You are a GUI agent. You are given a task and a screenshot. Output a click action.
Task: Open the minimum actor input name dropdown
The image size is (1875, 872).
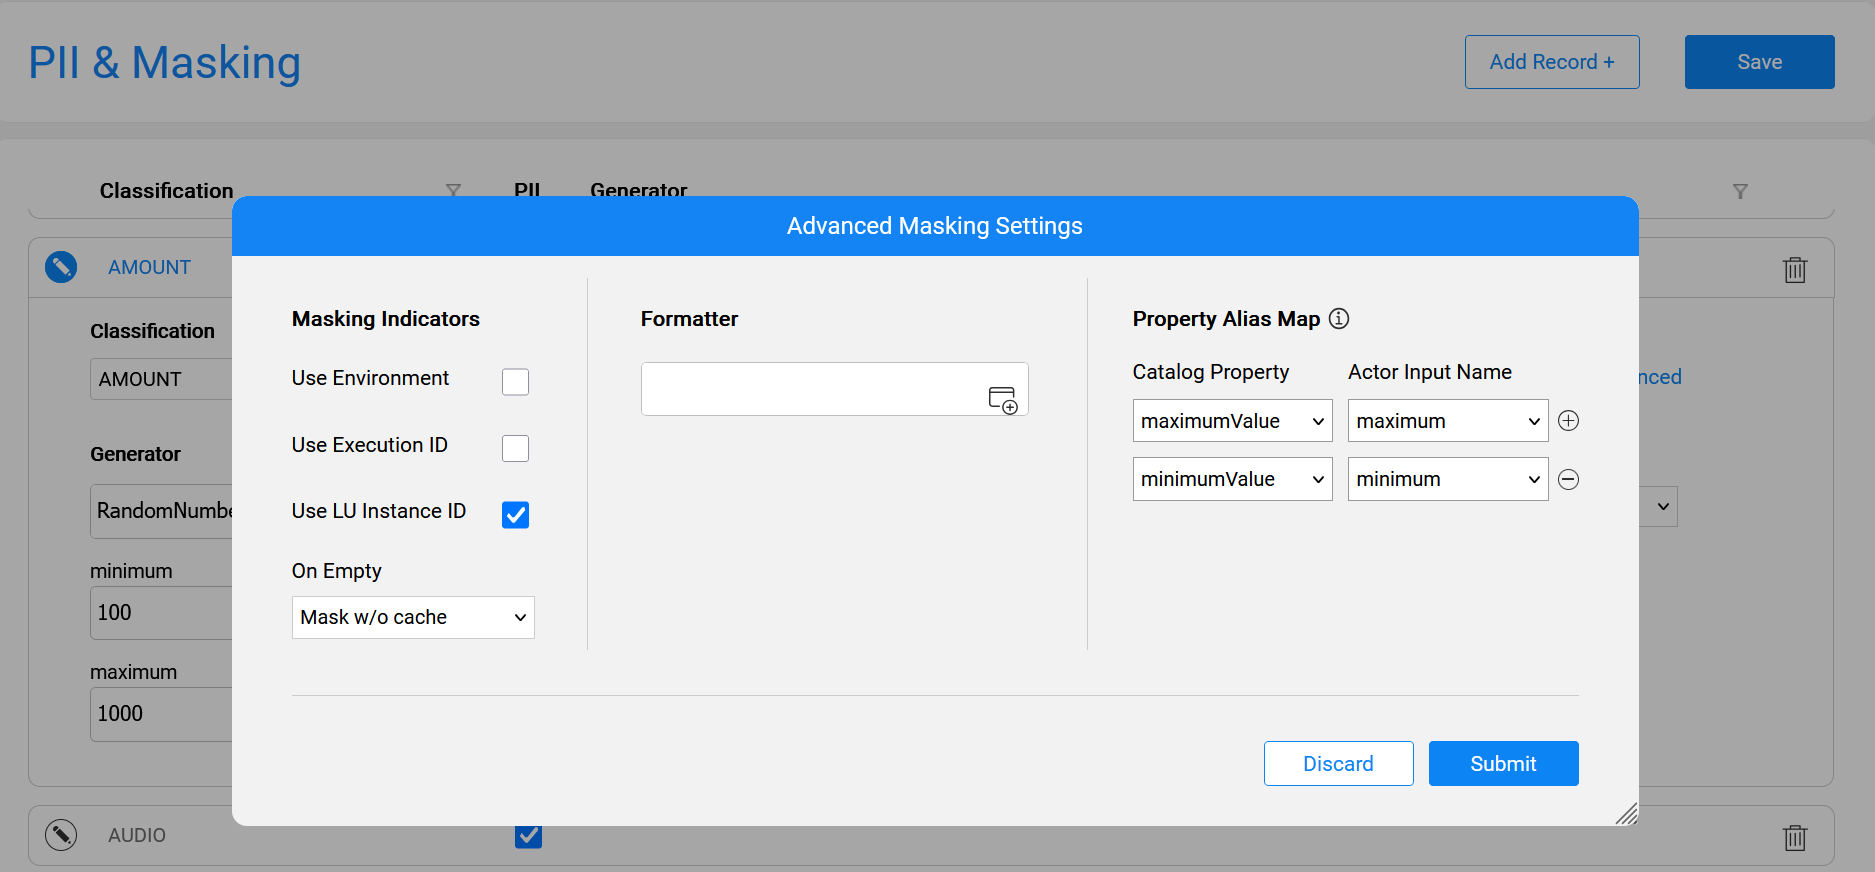click(1447, 480)
